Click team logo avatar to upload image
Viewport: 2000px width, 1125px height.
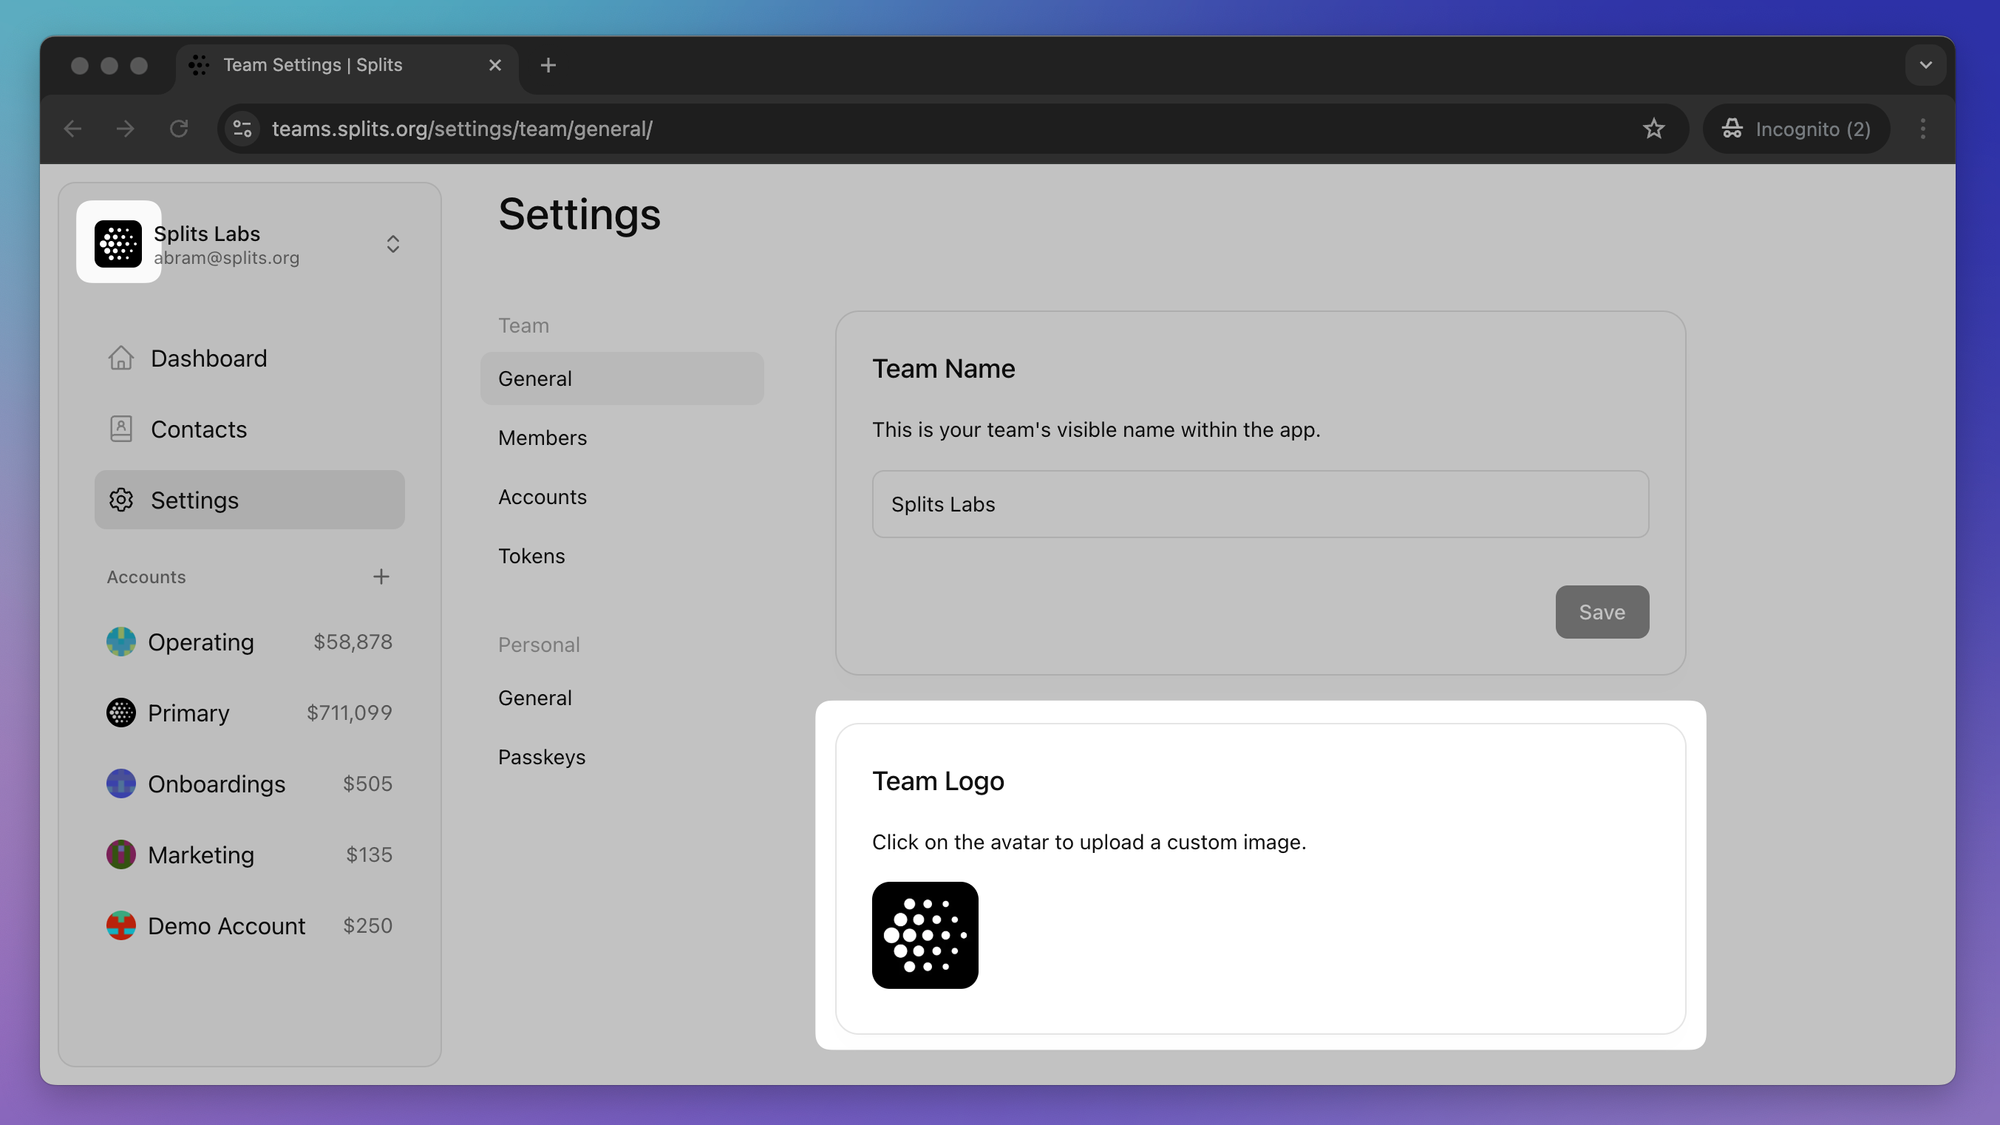click(x=925, y=935)
